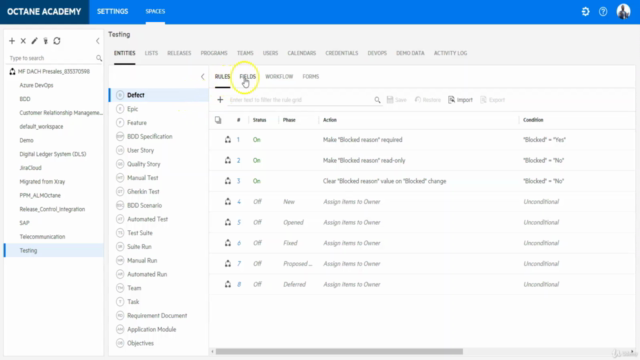Click the add space plus icon
This screenshot has height=360, width=640.
click(x=12, y=41)
